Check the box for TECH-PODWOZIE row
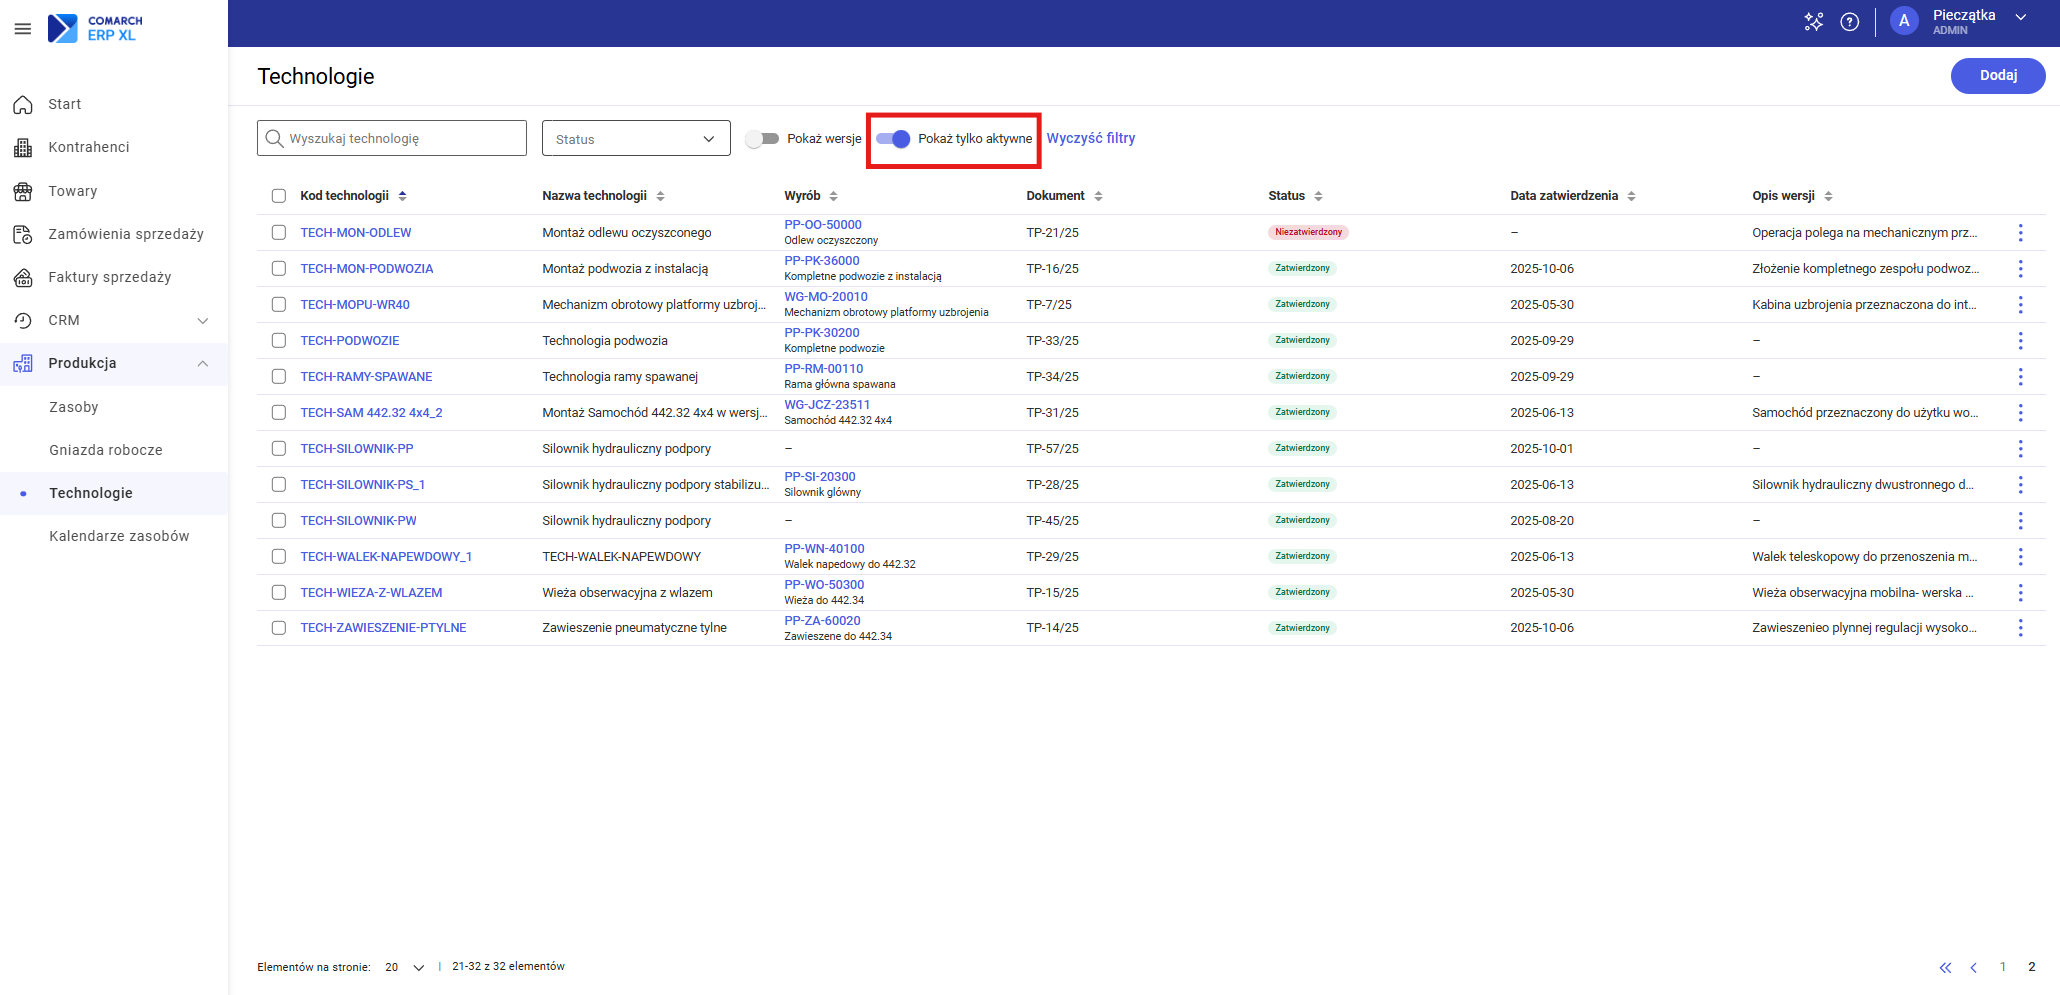The image size is (2060, 995). [279, 341]
